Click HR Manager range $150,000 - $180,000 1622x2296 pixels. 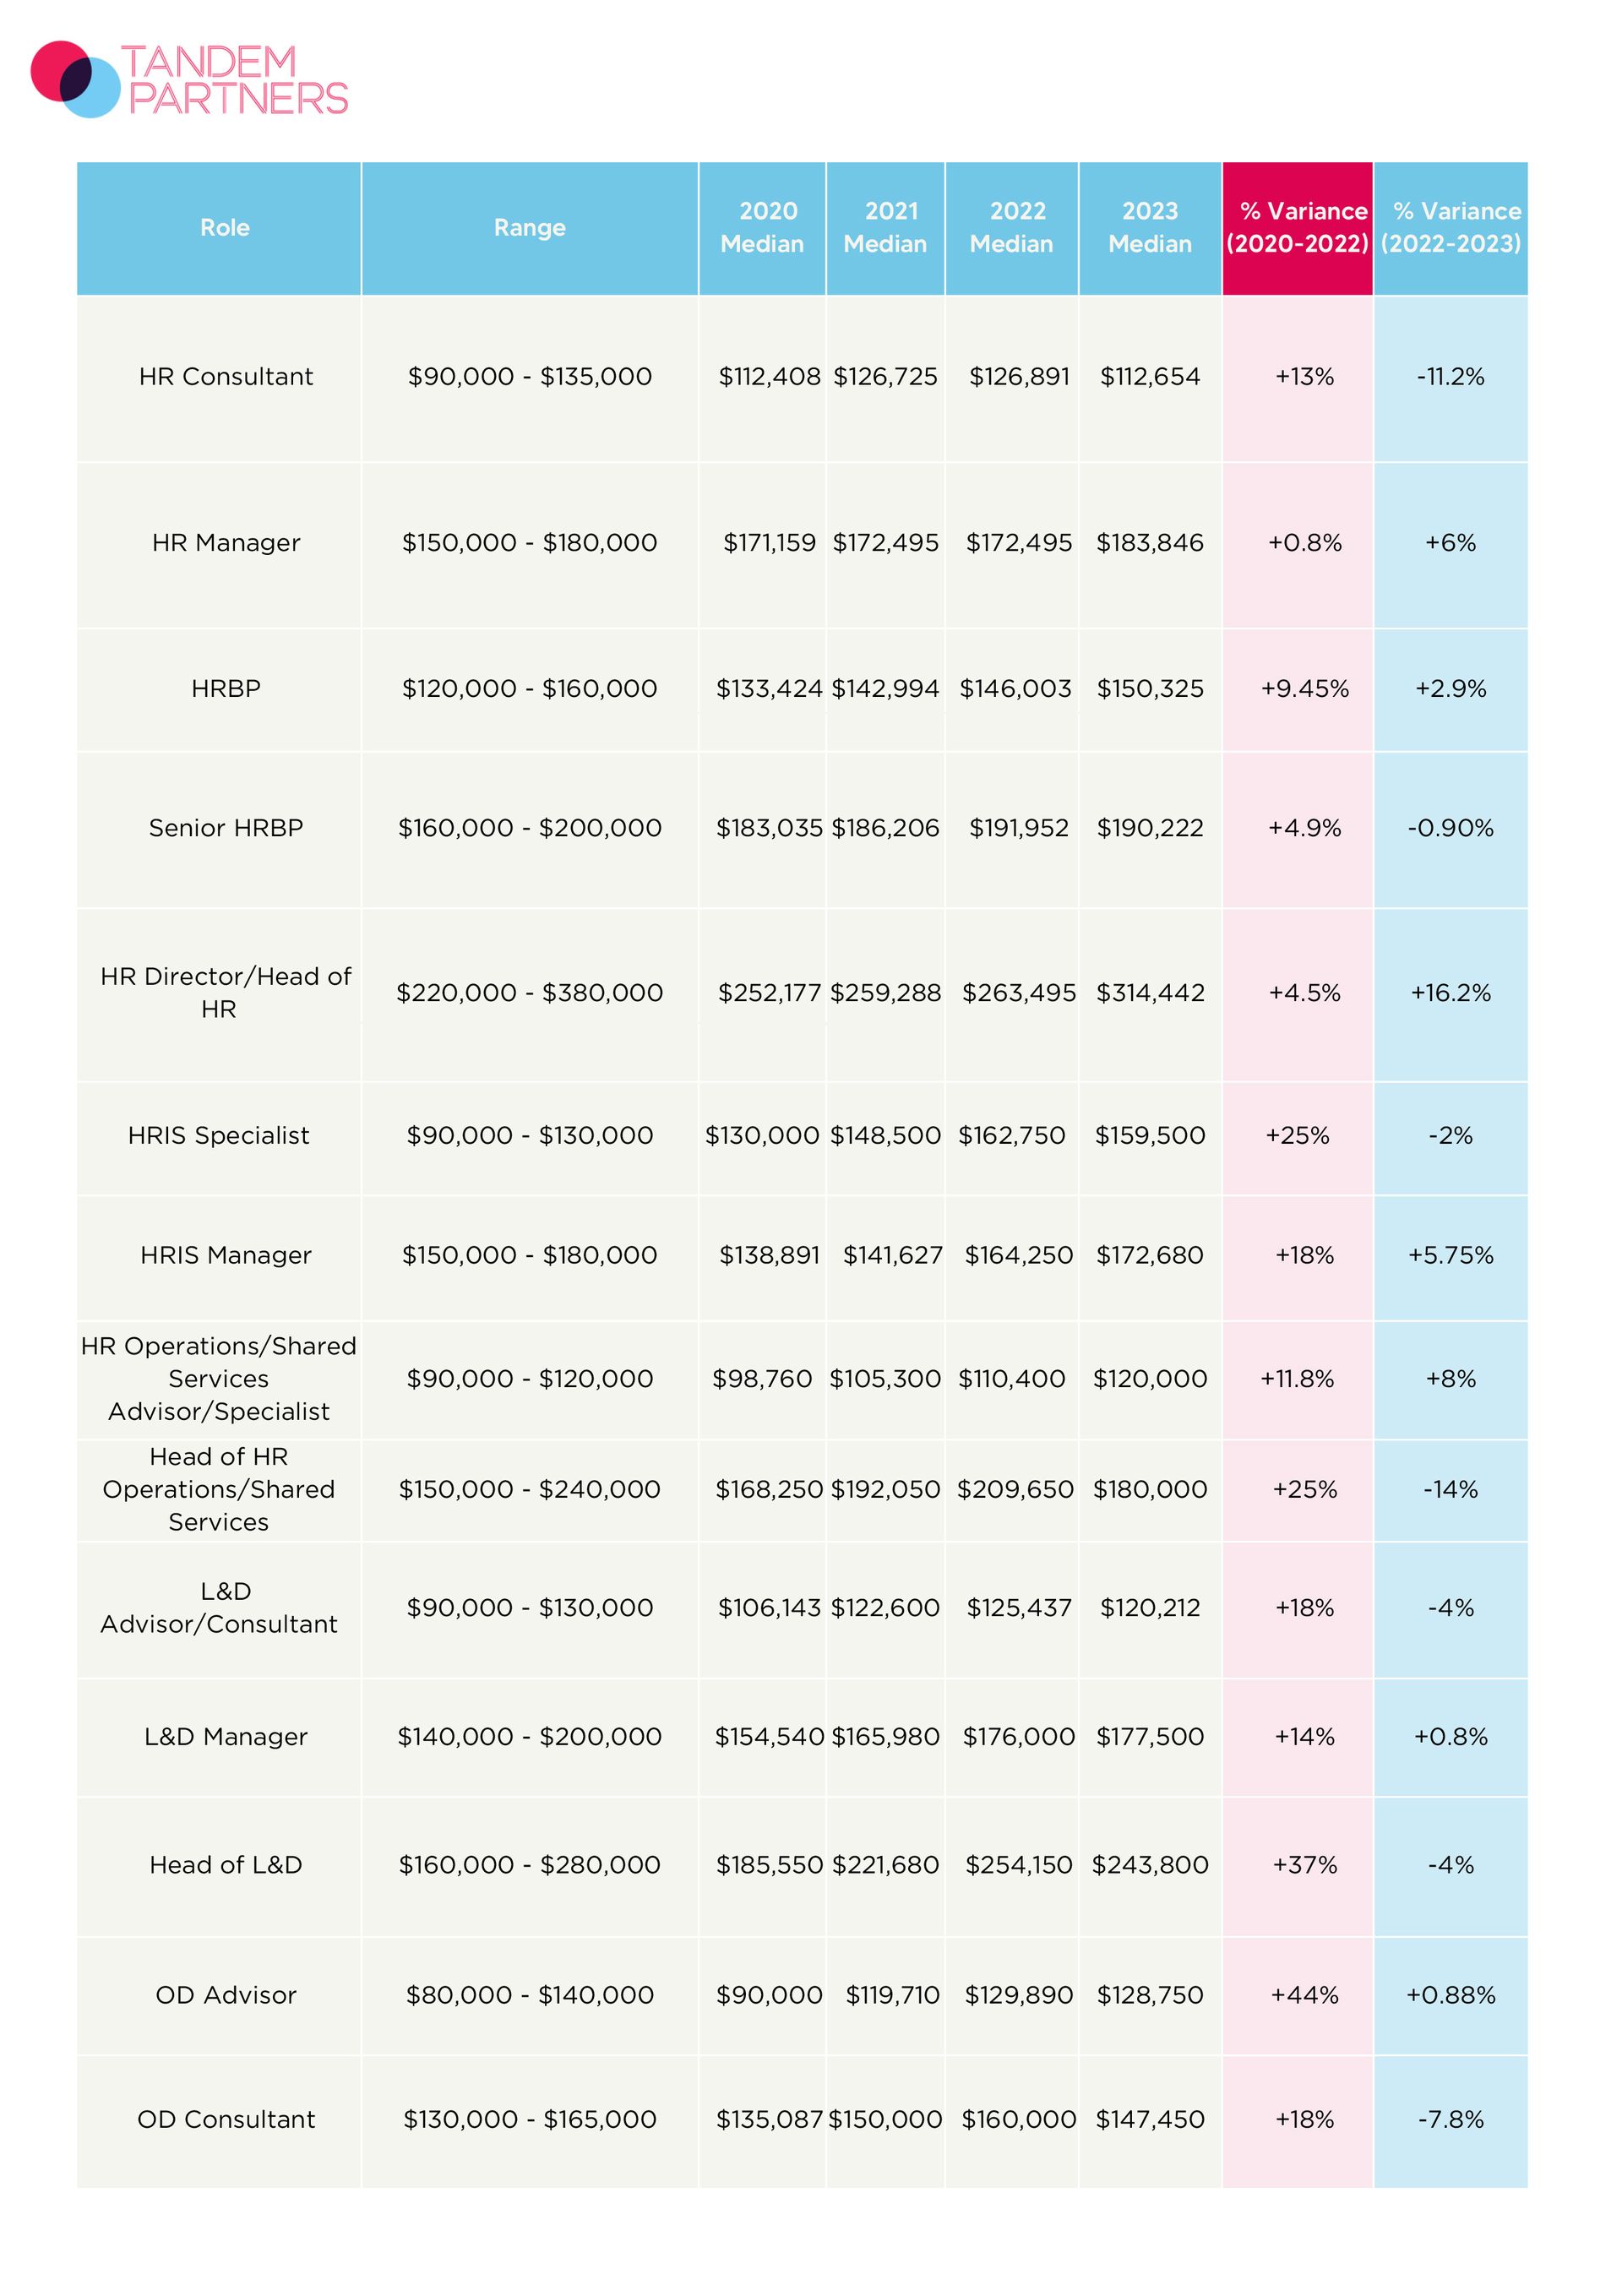tap(529, 543)
